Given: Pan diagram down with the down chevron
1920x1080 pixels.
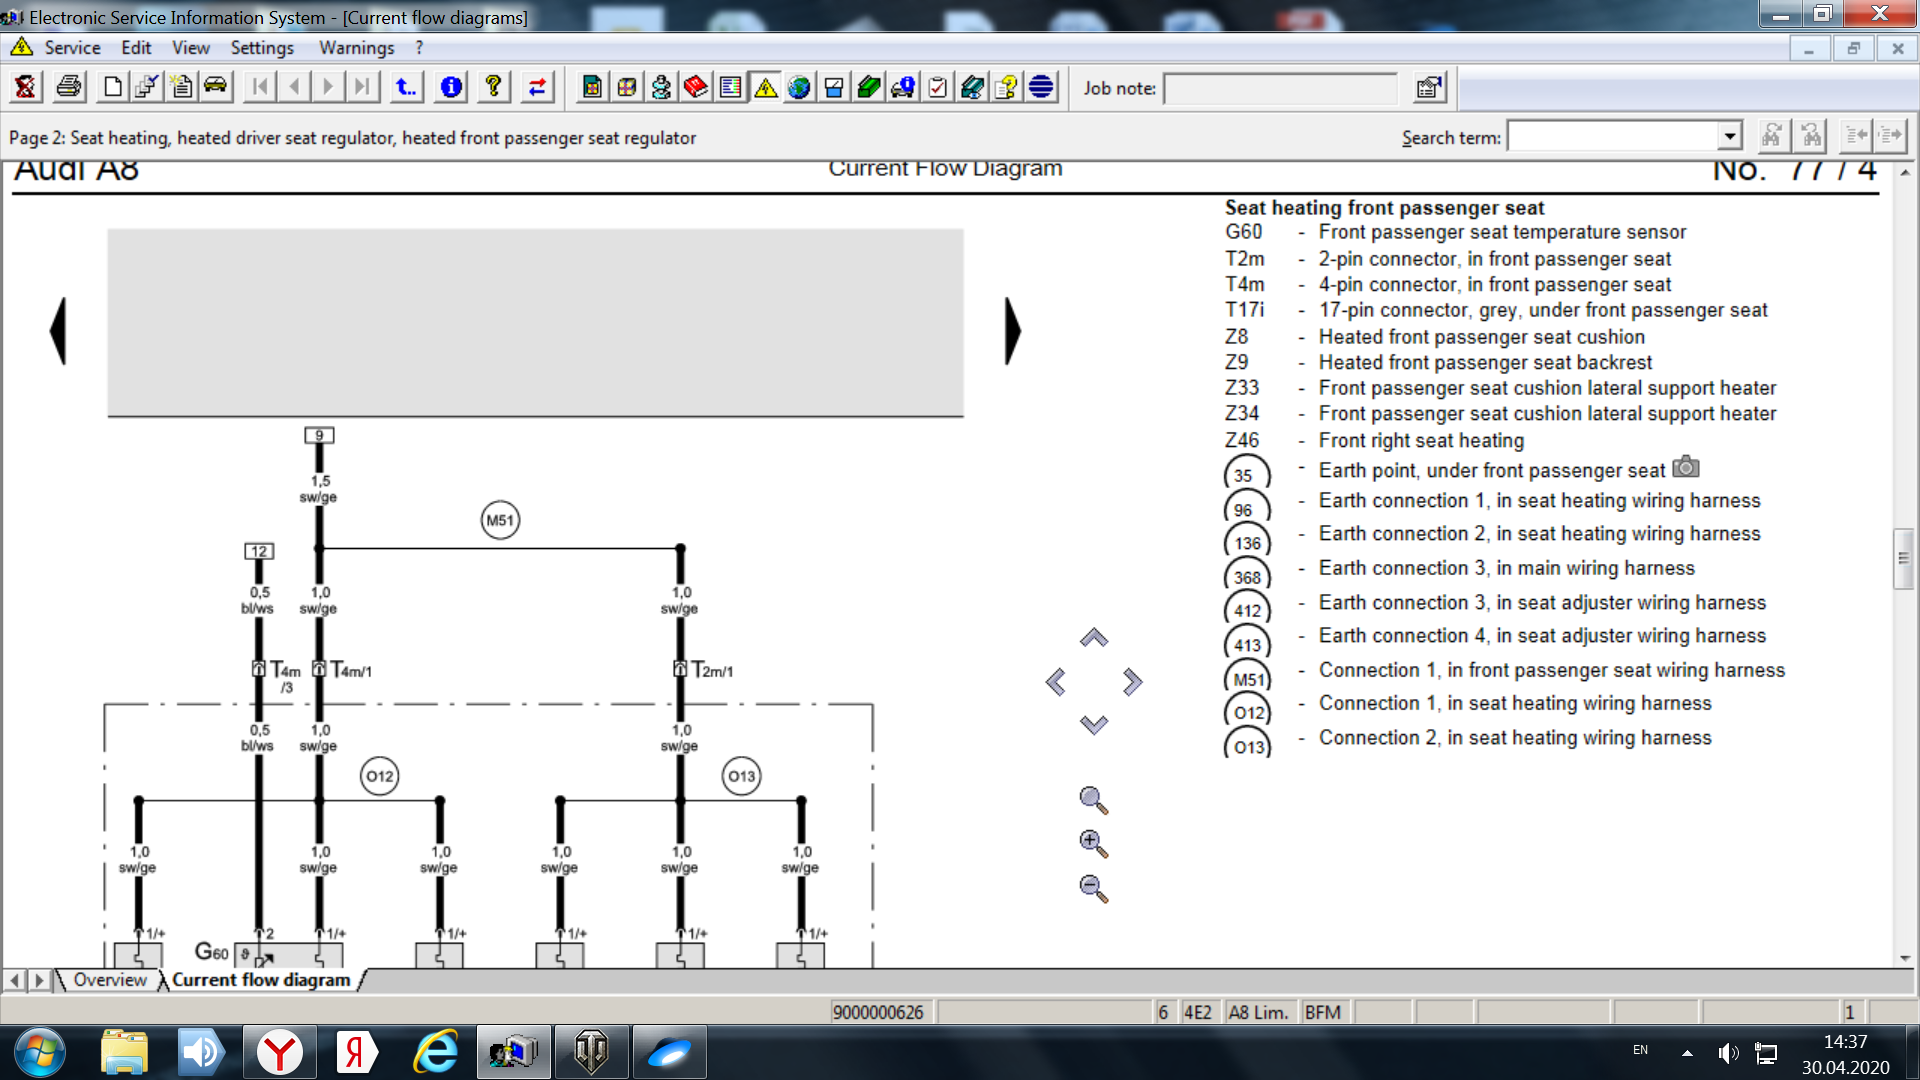Looking at the screenshot, I should [x=1094, y=724].
